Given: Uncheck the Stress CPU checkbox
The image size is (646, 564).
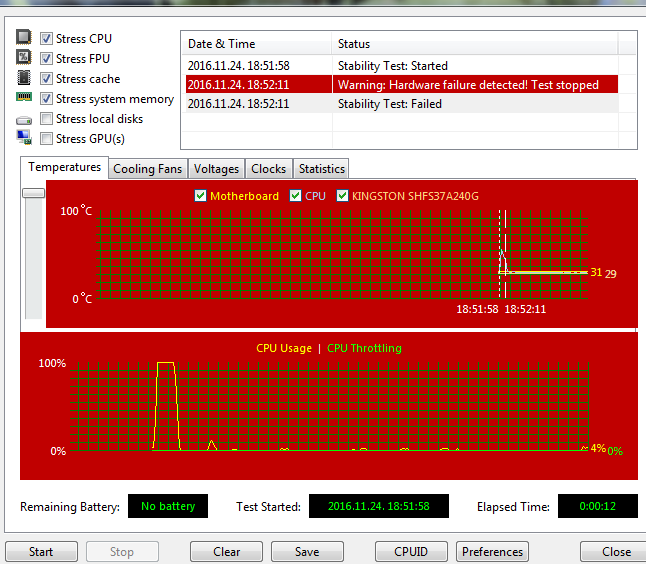Looking at the screenshot, I should pyautogui.click(x=46, y=39).
